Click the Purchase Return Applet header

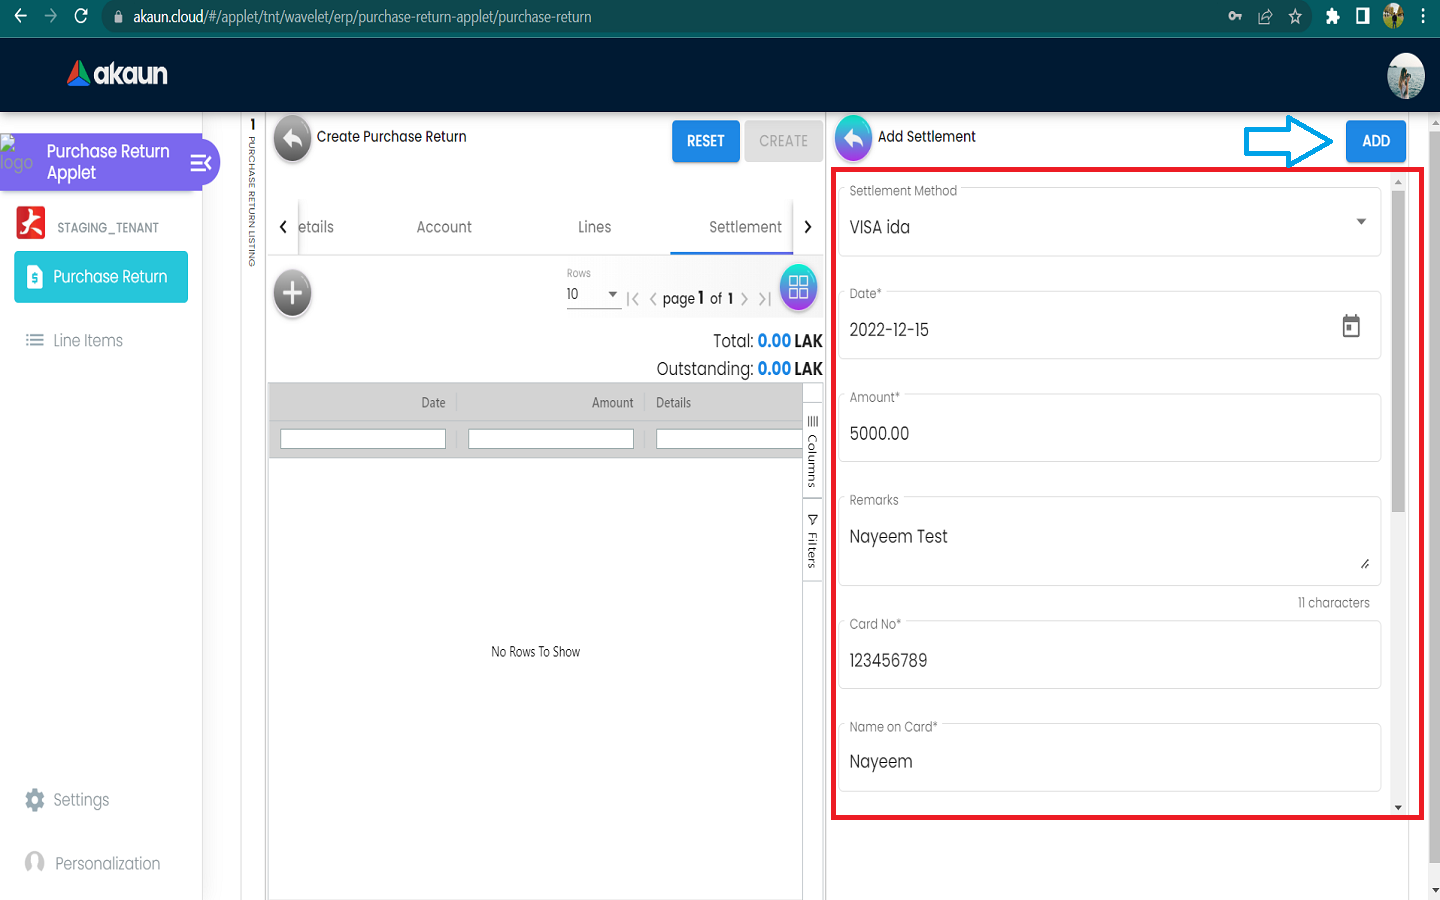108,162
